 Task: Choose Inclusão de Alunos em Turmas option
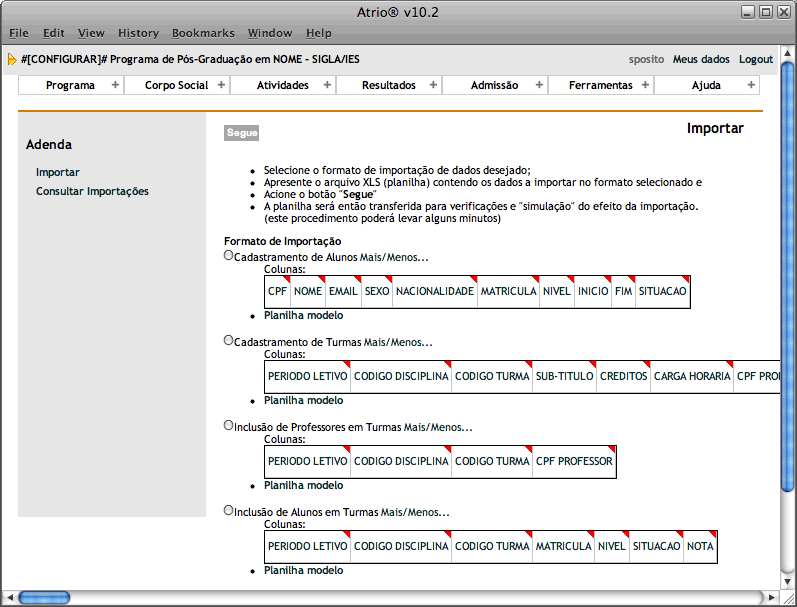pos(229,510)
